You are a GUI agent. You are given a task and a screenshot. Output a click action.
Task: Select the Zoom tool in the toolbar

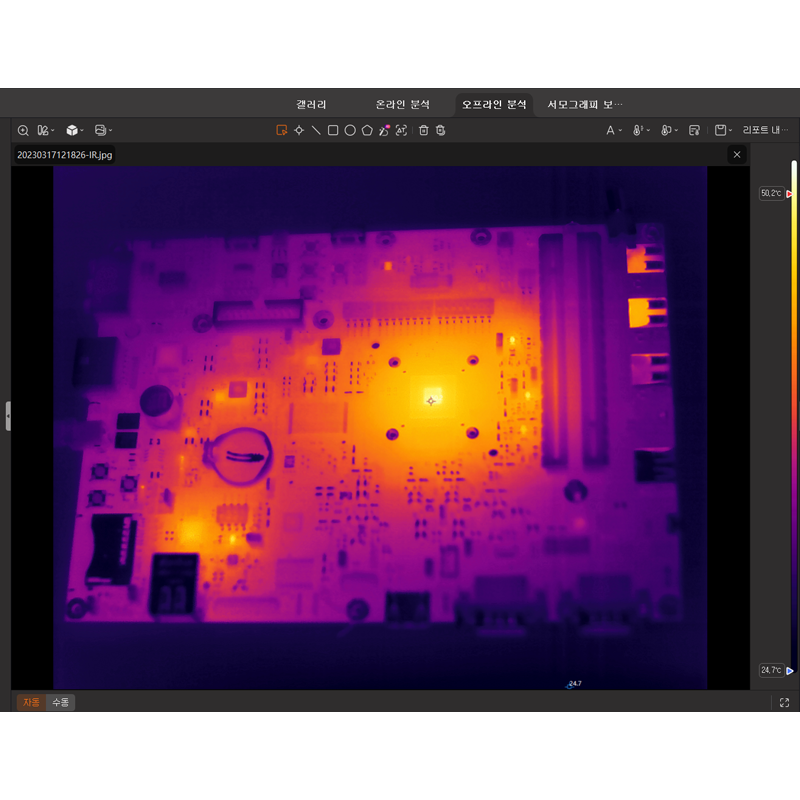(x=22, y=130)
